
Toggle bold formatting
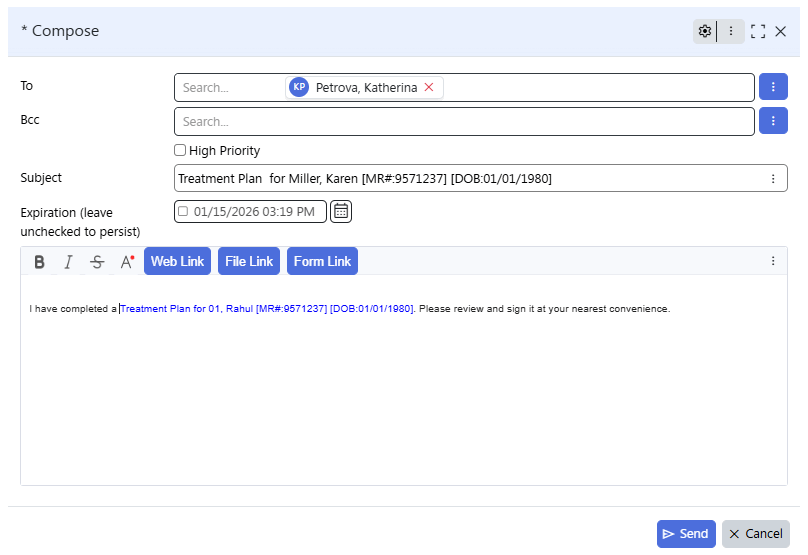(x=39, y=262)
